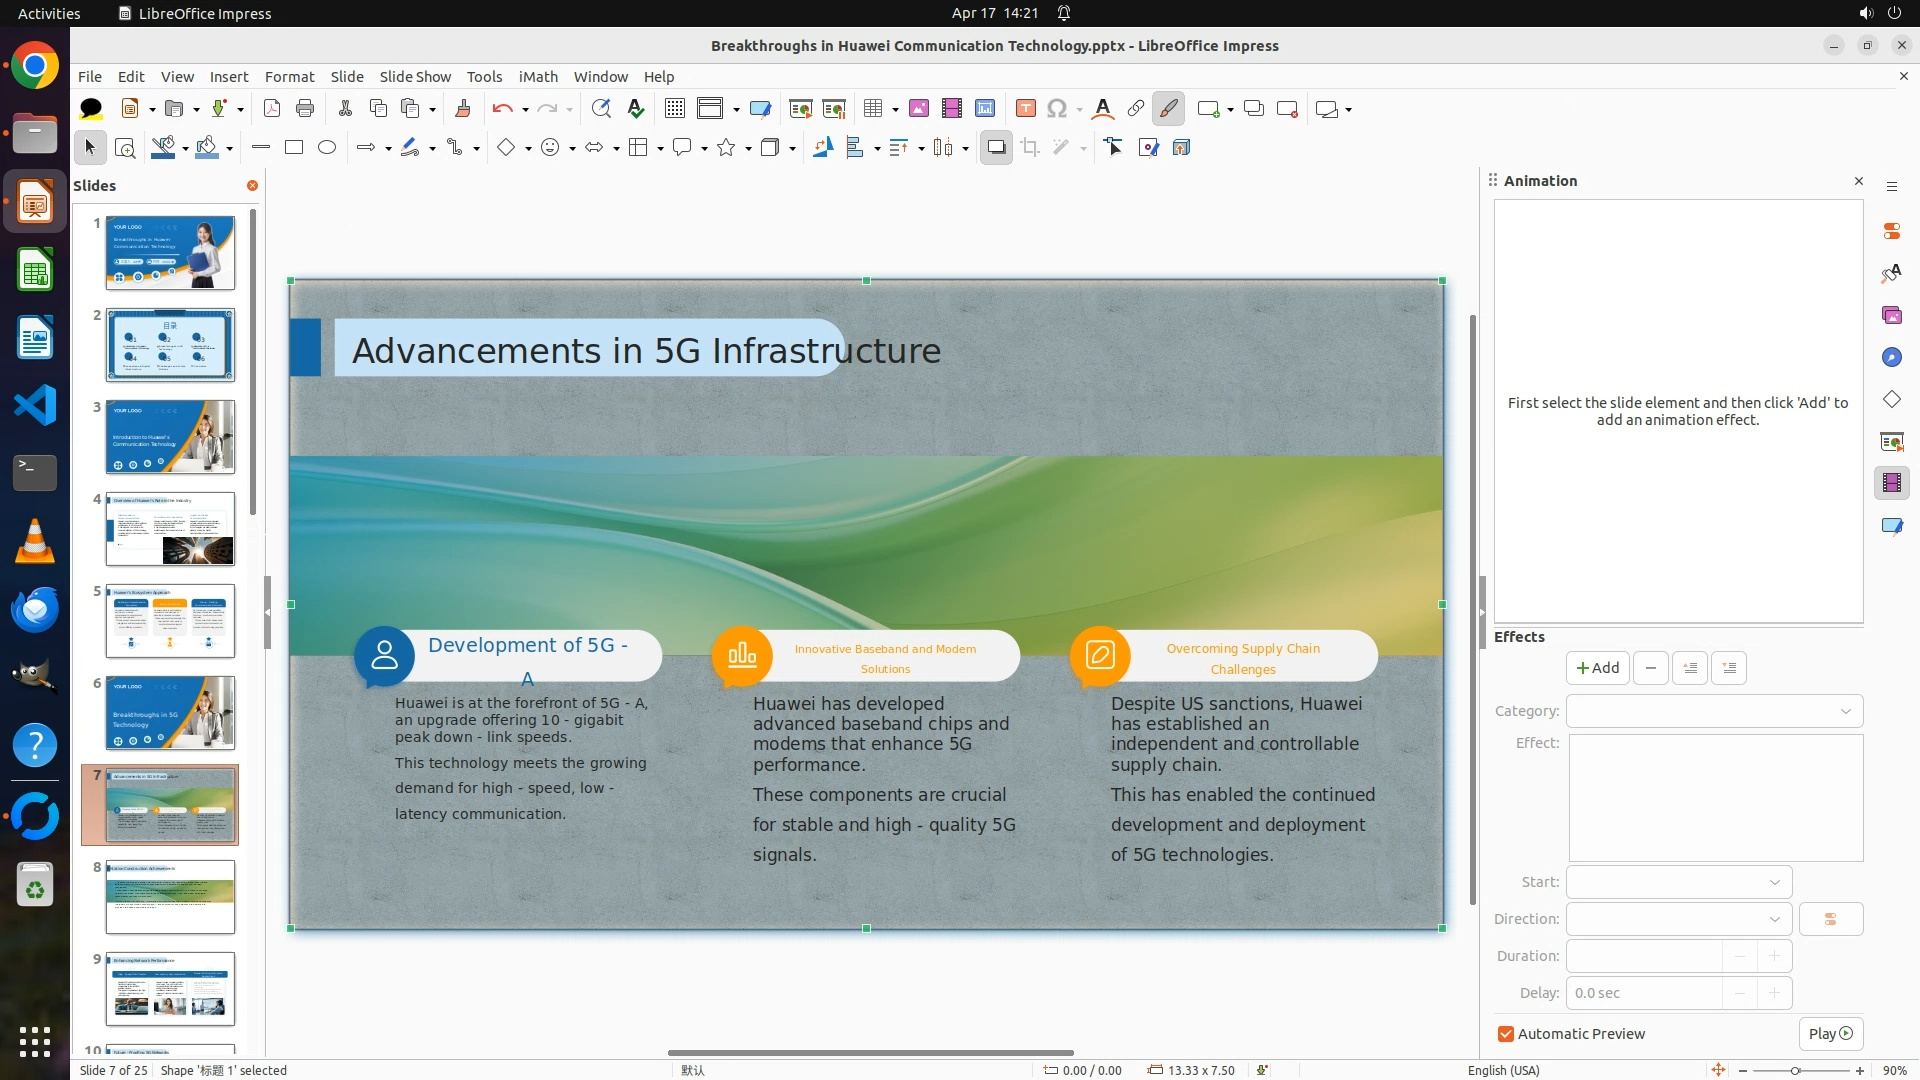
Task: Select the Rectangle drawing tool
Action: [x=294, y=148]
